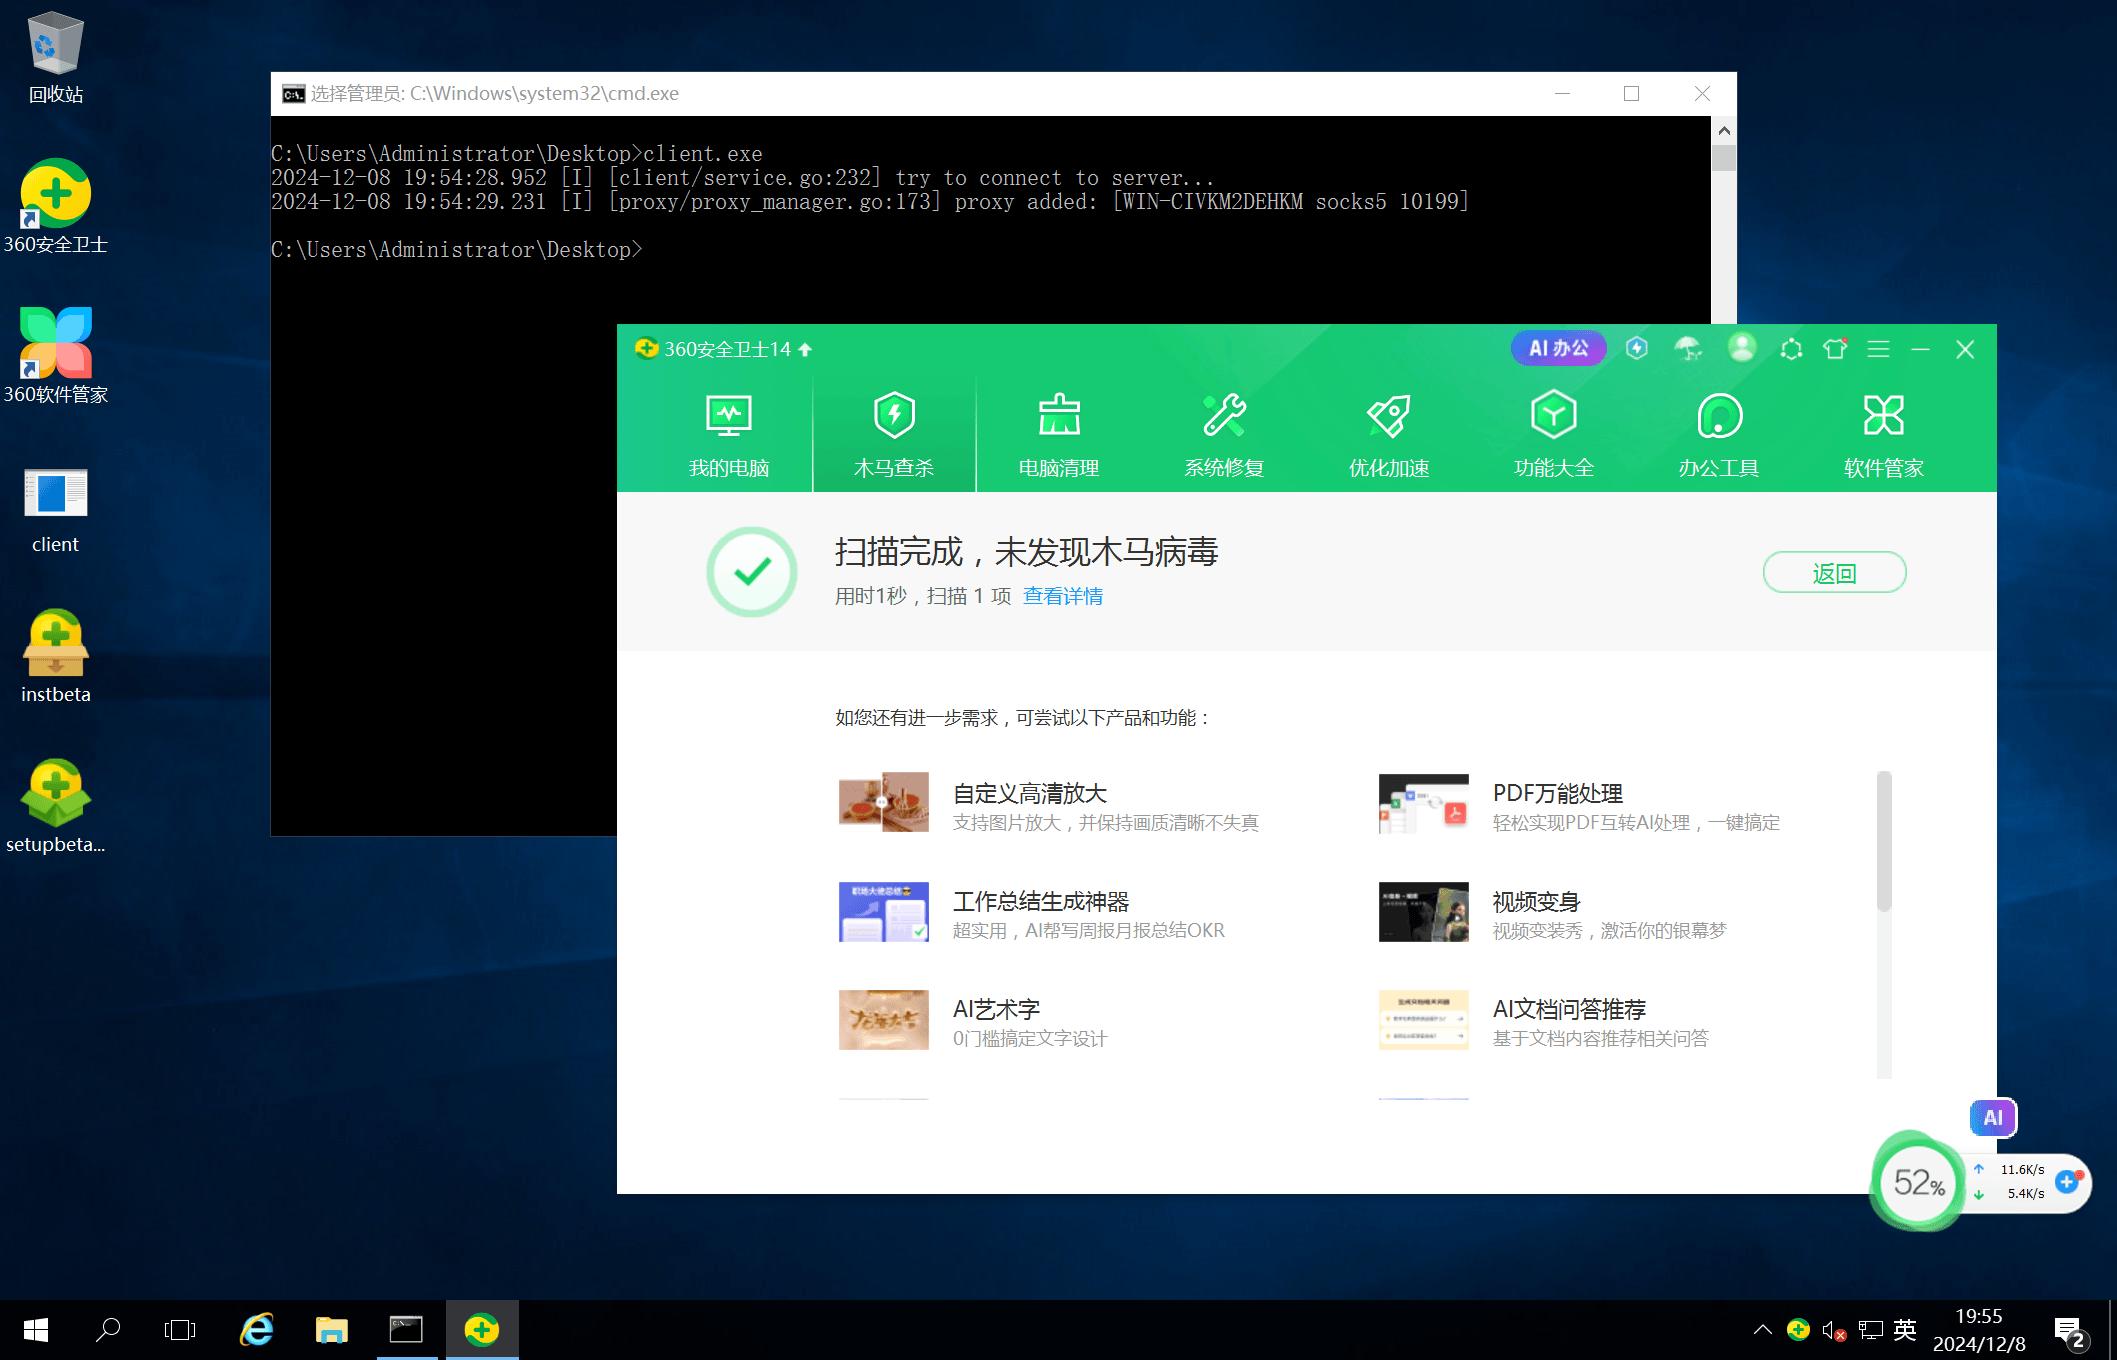Click the hexagon icon left of the skin icon

(x=1791, y=349)
